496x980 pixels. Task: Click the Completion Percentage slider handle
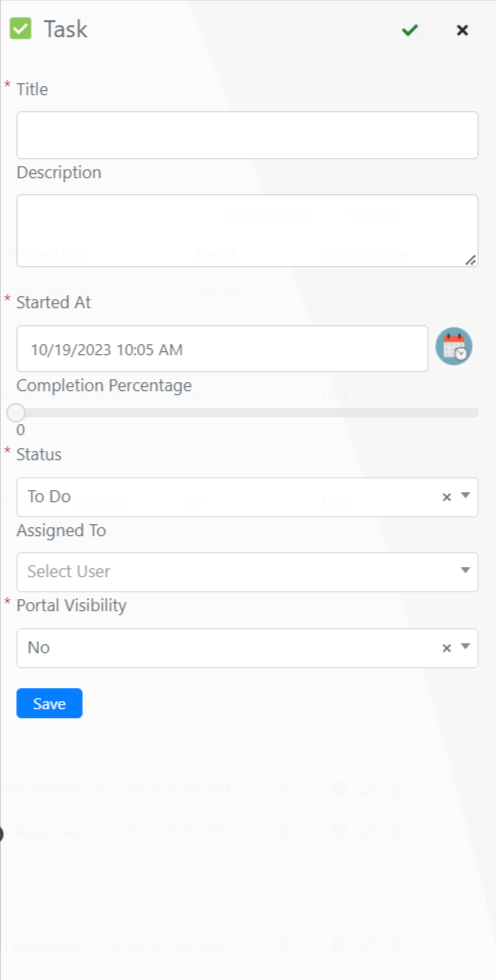(16, 412)
